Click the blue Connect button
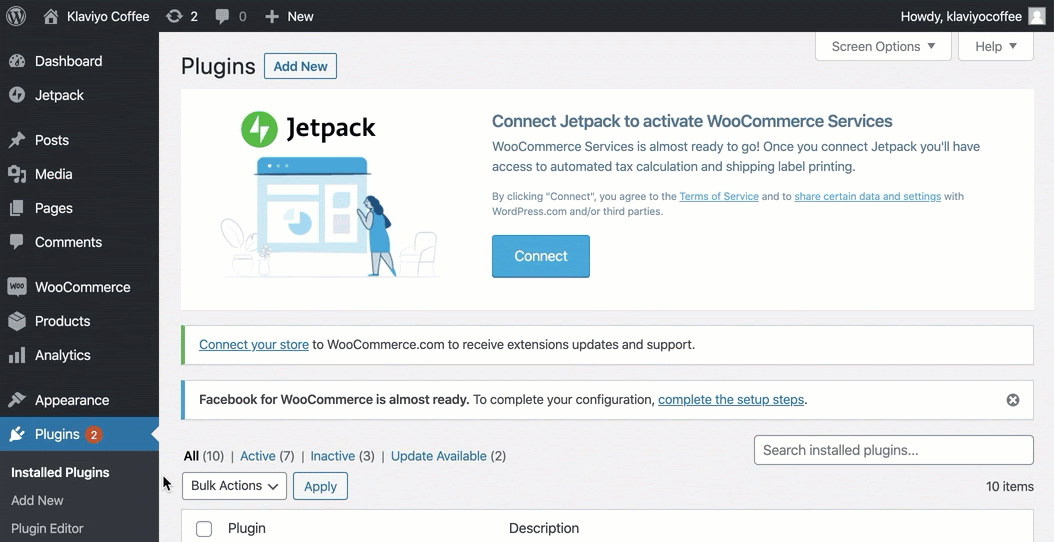Image resolution: width=1054 pixels, height=542 pixels. [540, 256]
